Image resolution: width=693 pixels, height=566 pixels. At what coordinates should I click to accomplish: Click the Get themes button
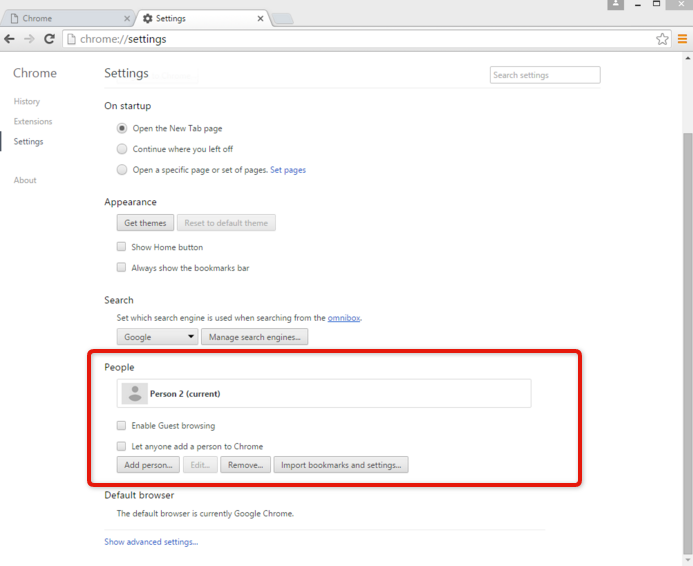click(x=145, y=223)
